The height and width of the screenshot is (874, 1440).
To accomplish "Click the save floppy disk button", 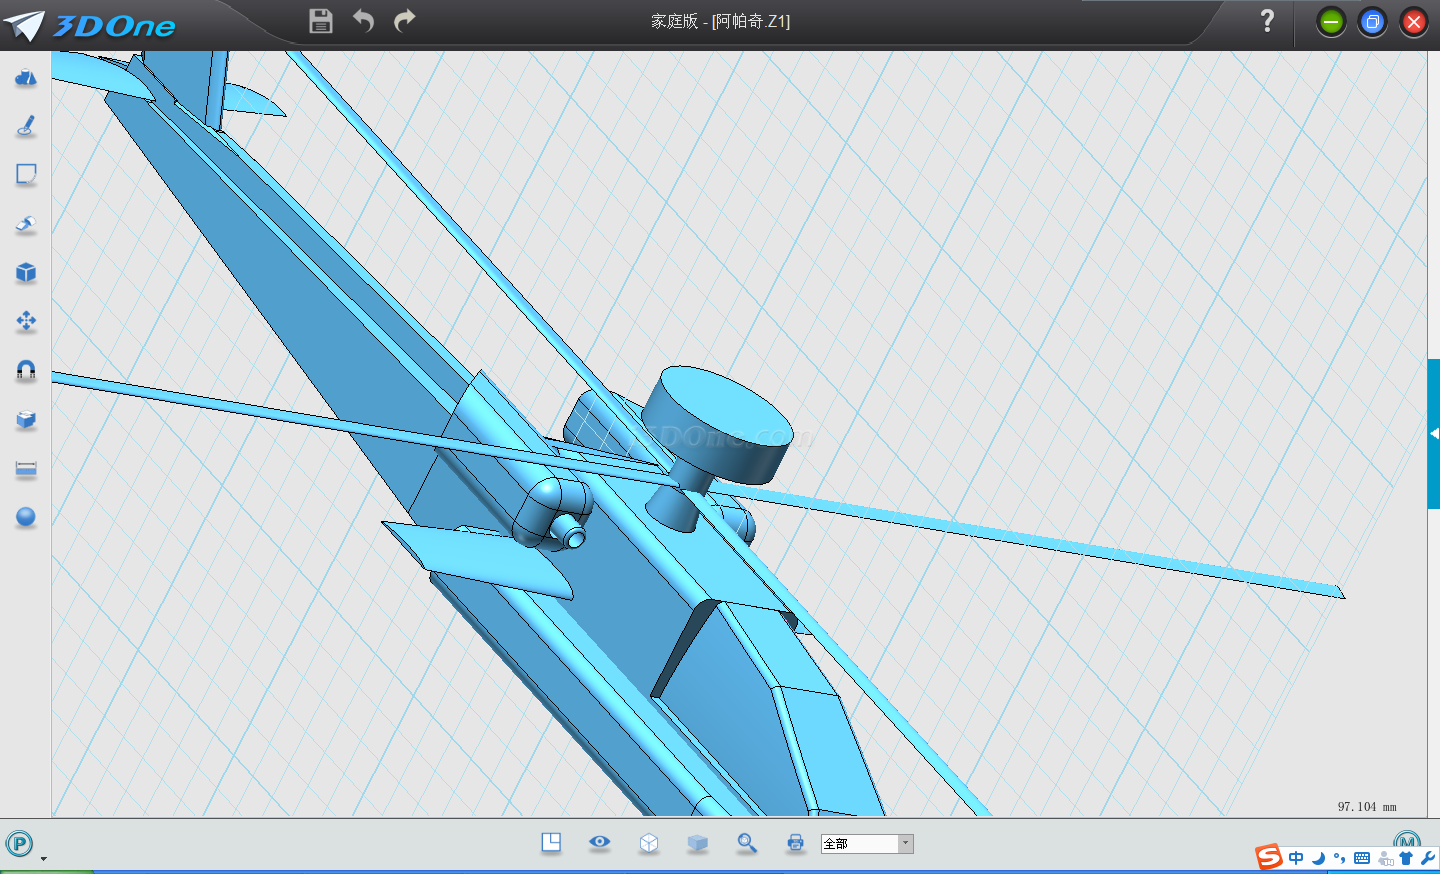I will tap(321, 21).
